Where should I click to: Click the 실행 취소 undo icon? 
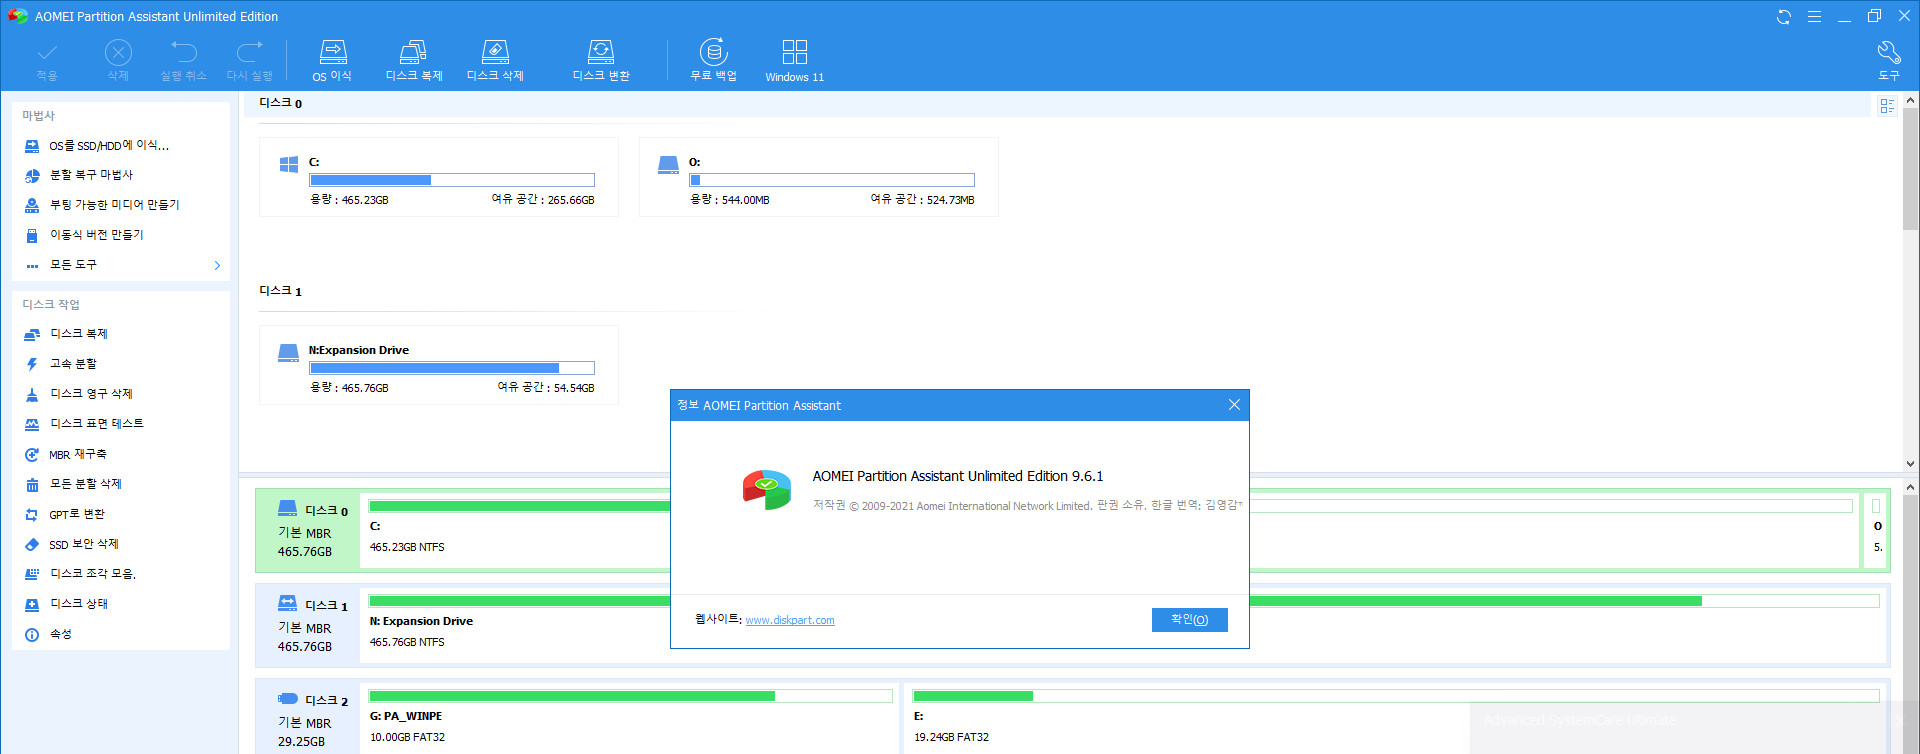pyautogui.click(x=183, y=60)
